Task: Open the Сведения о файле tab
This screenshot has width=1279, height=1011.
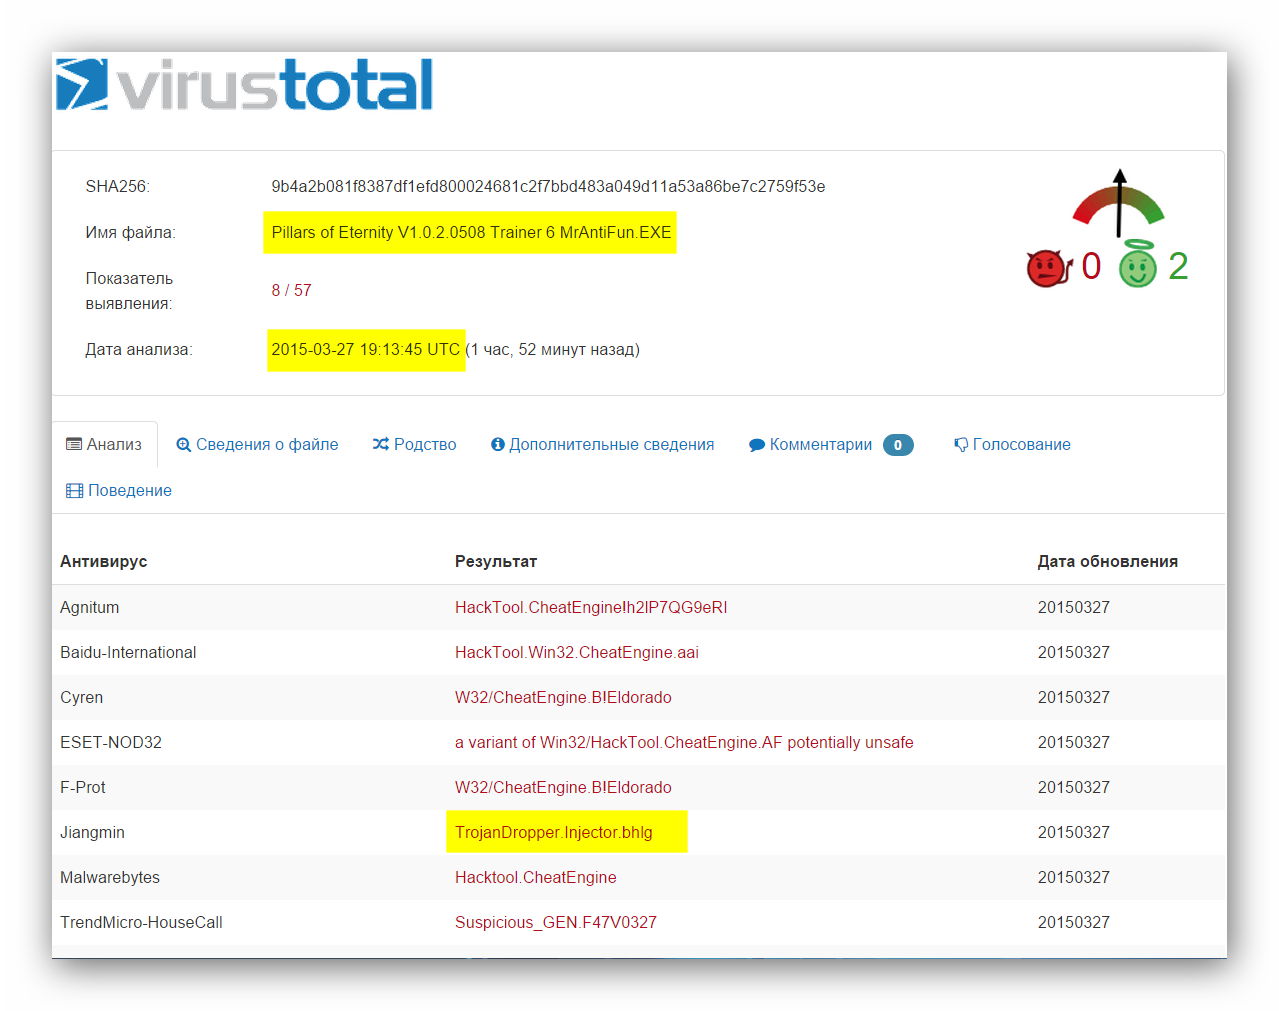Action: coord(257,444)
